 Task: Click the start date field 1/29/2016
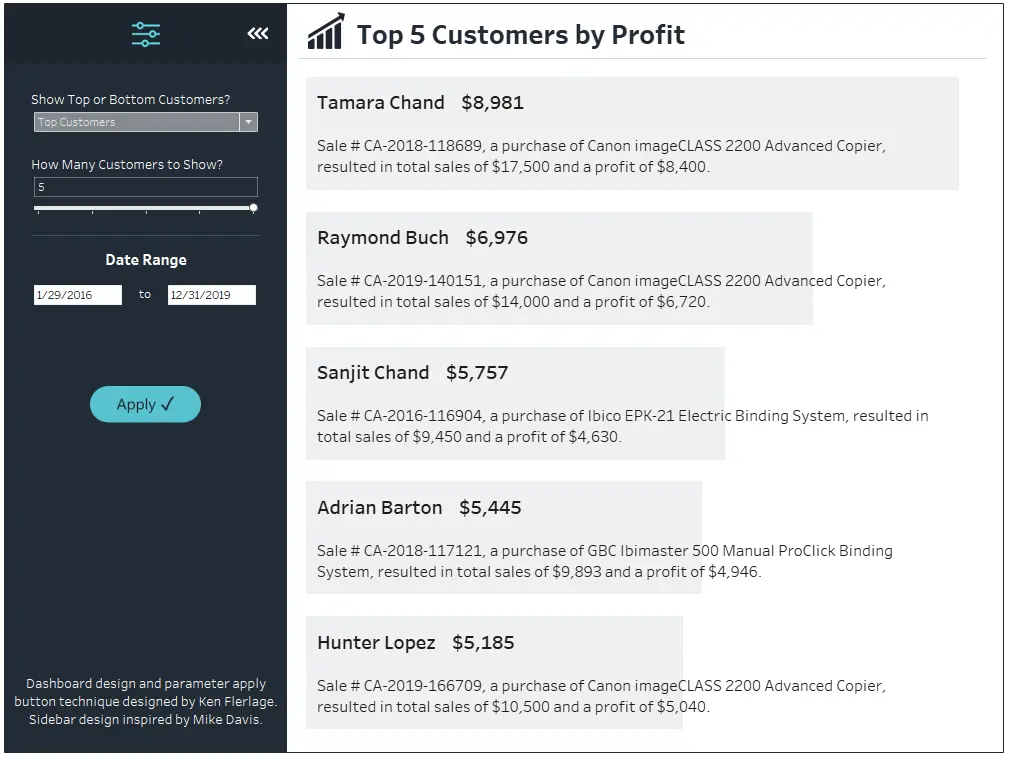(78, 295)
